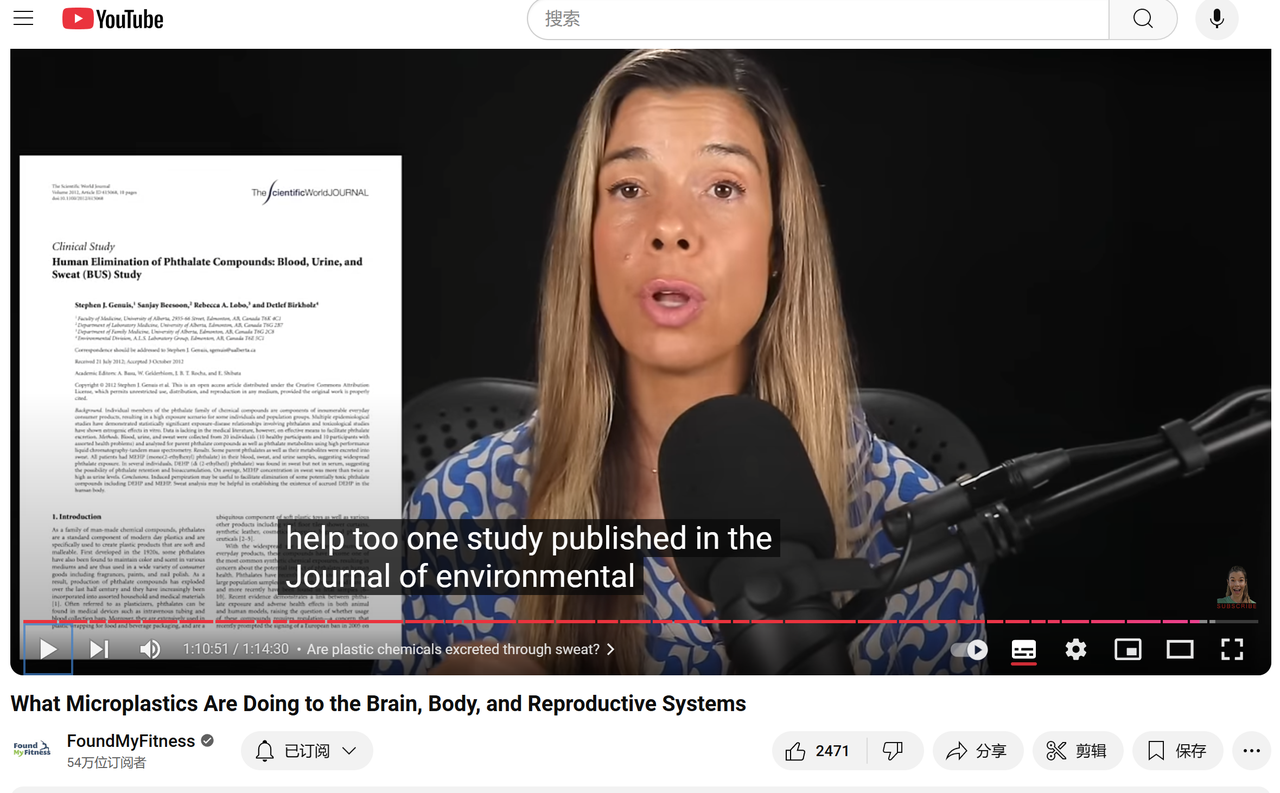
Task: Enable theater mode
Action: pos(1180,650)
